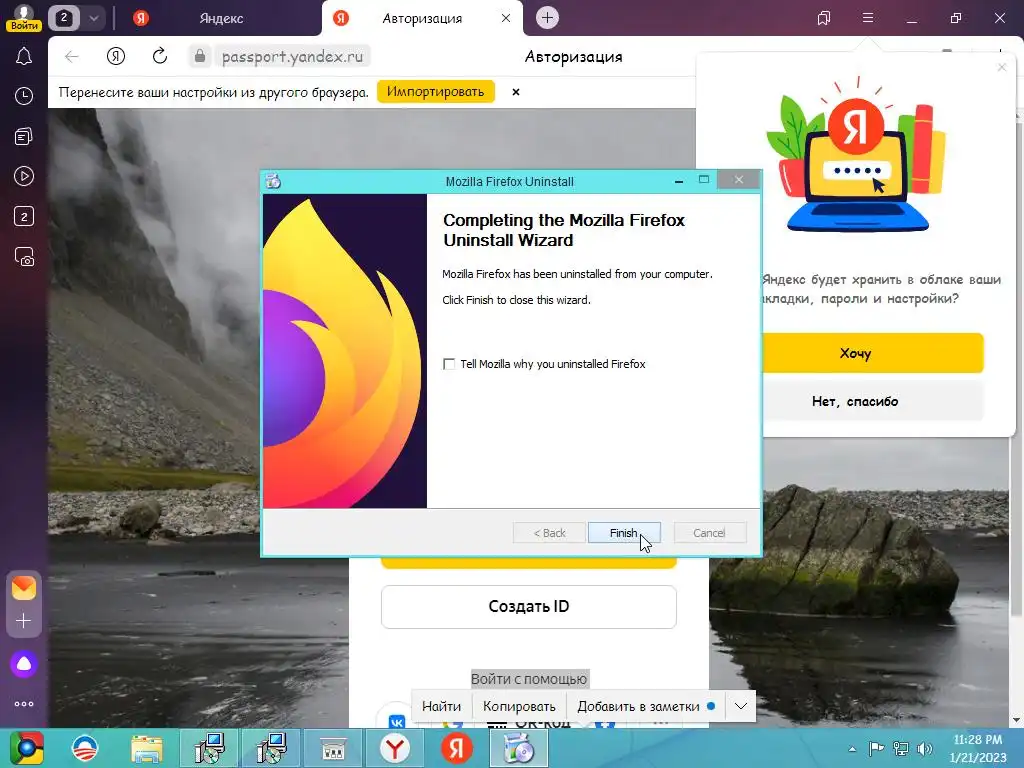
Task: Close the Yandex sync popup
Action: [x=1002, y=67]
